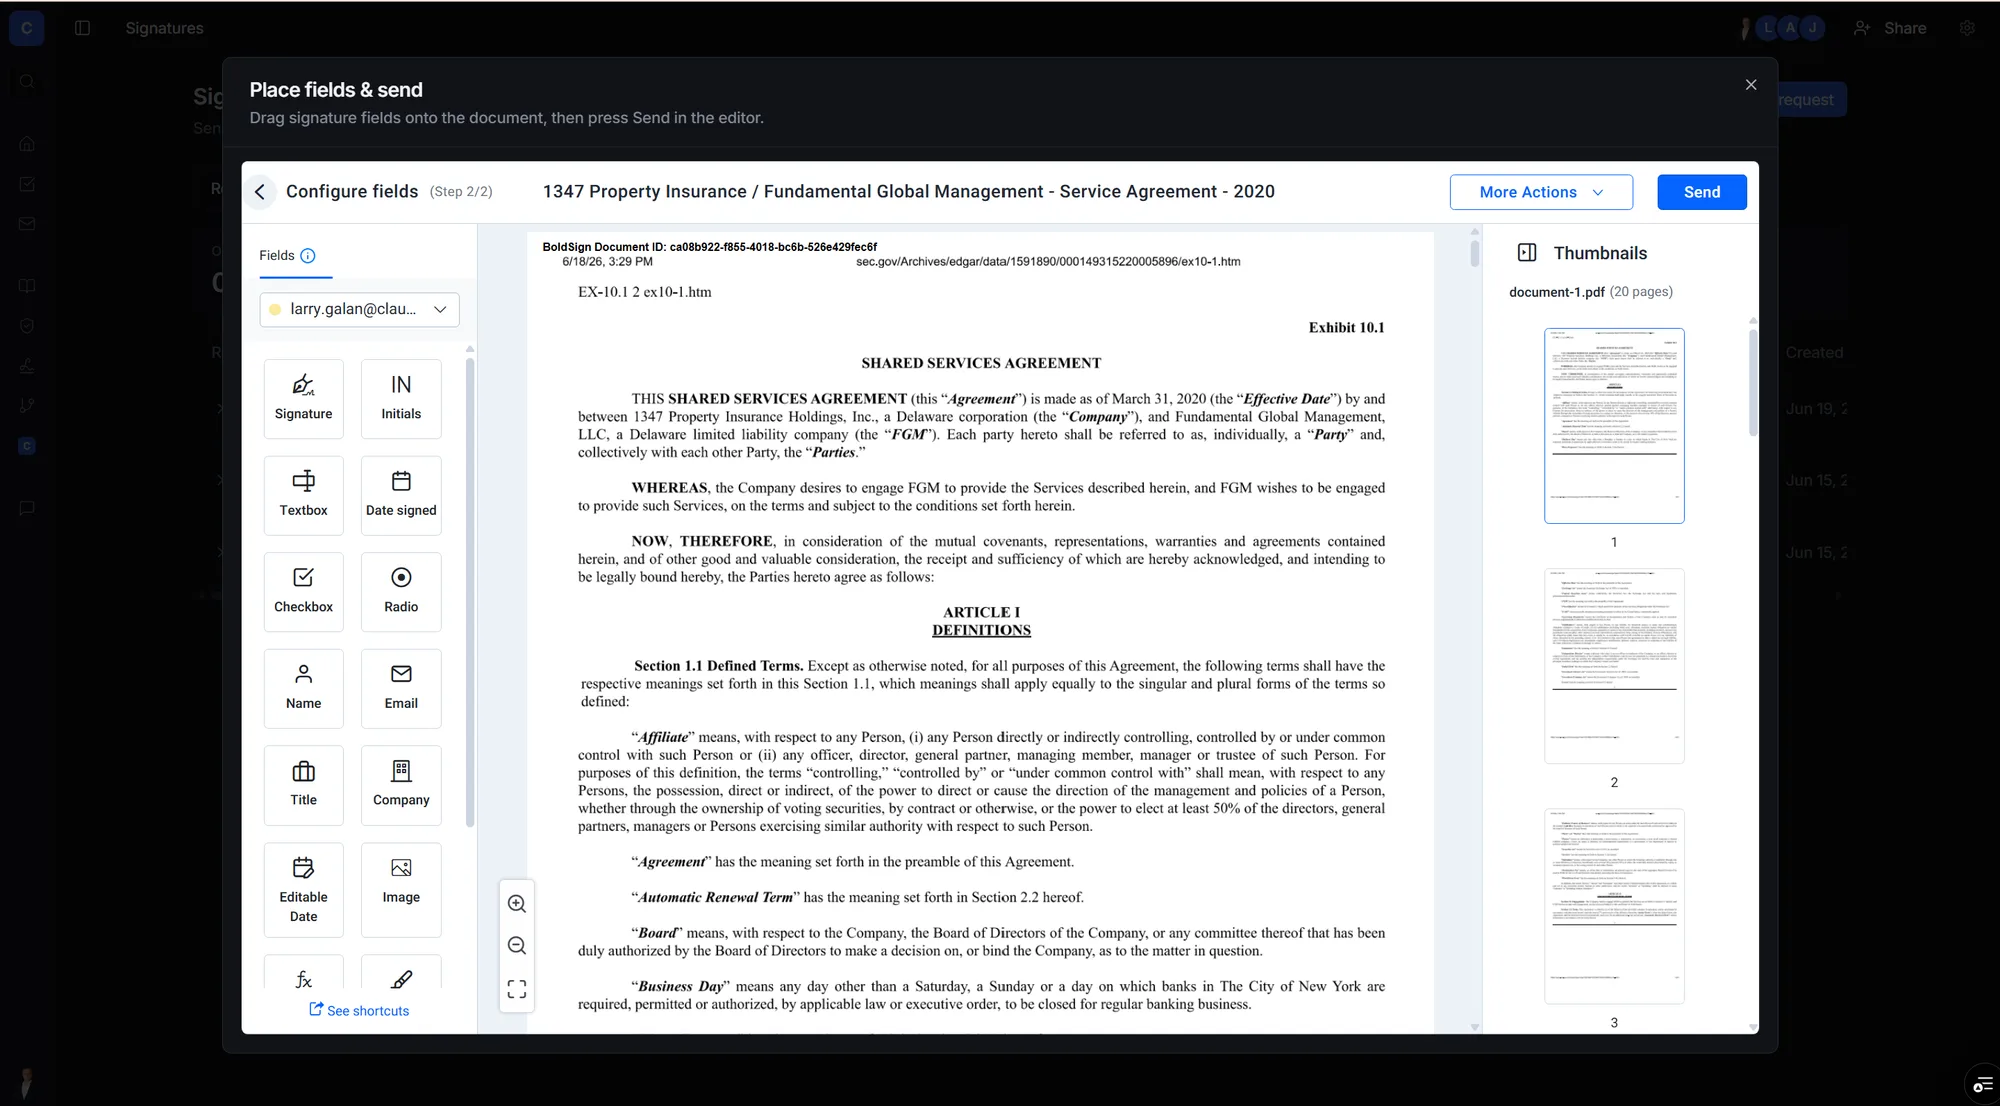
Task: Select the Signature field tile
Action: click(x=303, y=398)
